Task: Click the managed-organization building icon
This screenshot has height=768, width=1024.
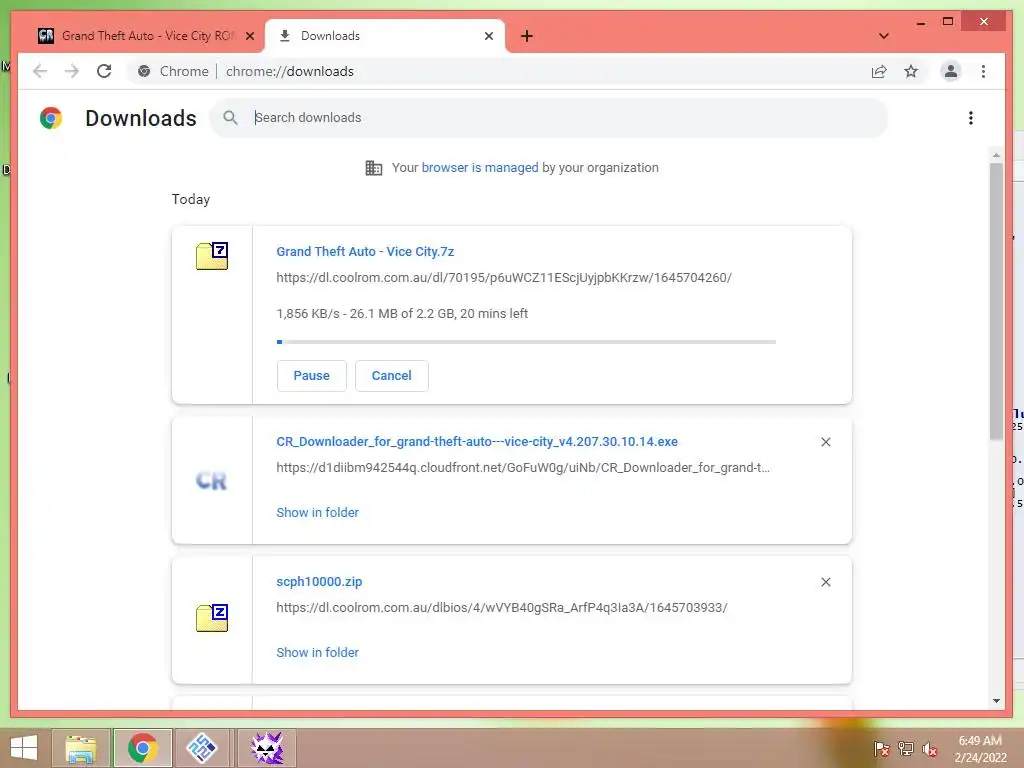Action: point(374,168)
